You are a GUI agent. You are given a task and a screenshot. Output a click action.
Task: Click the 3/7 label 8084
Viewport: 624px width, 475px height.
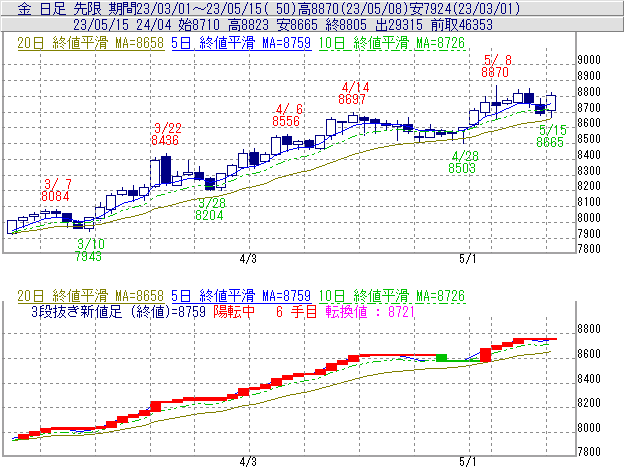point(56,196)
